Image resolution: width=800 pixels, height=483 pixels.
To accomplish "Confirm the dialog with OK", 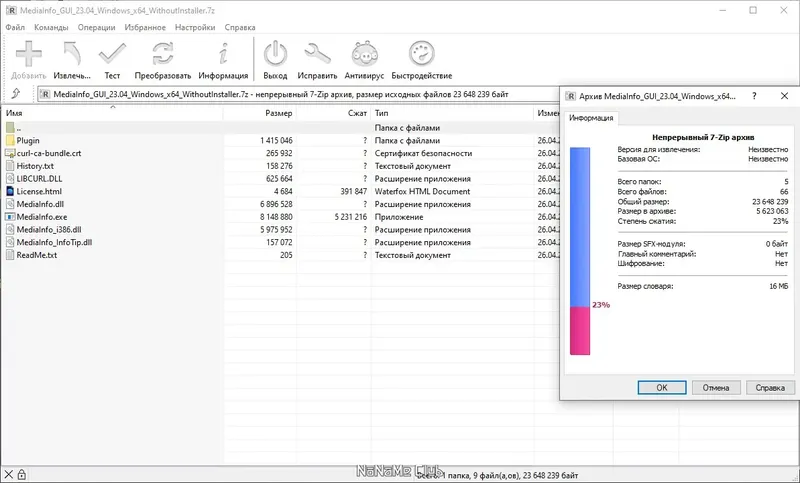I will pos(662,388).
